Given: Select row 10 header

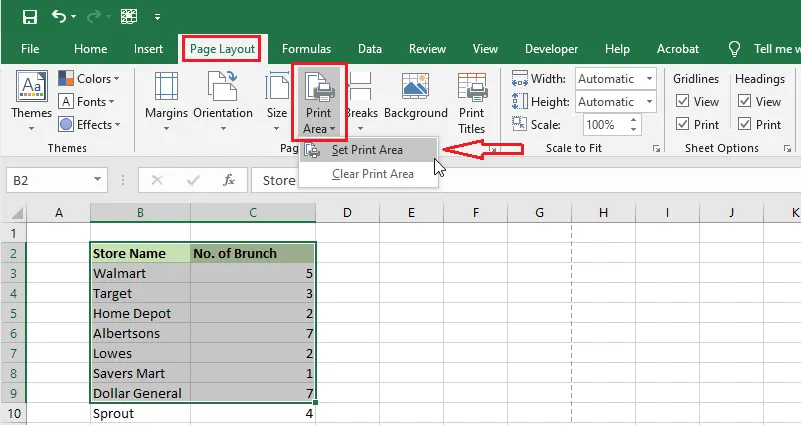Looking at the screenshot, I should [x=13, y=413].
